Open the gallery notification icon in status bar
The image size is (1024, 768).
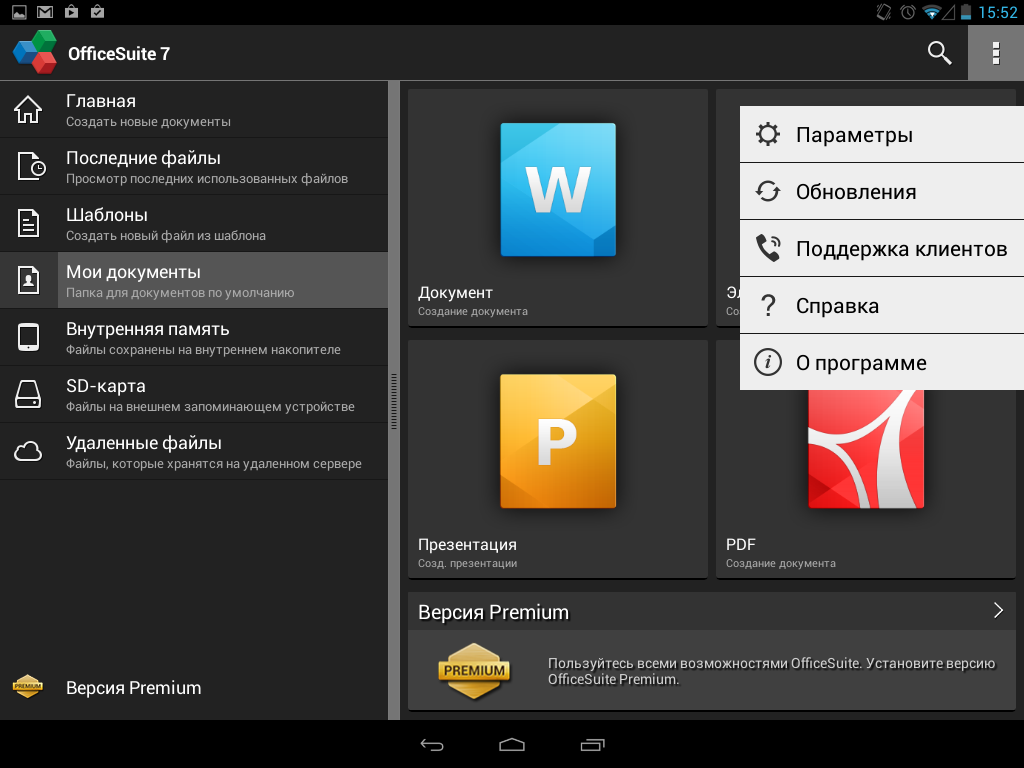coord(19,12)
